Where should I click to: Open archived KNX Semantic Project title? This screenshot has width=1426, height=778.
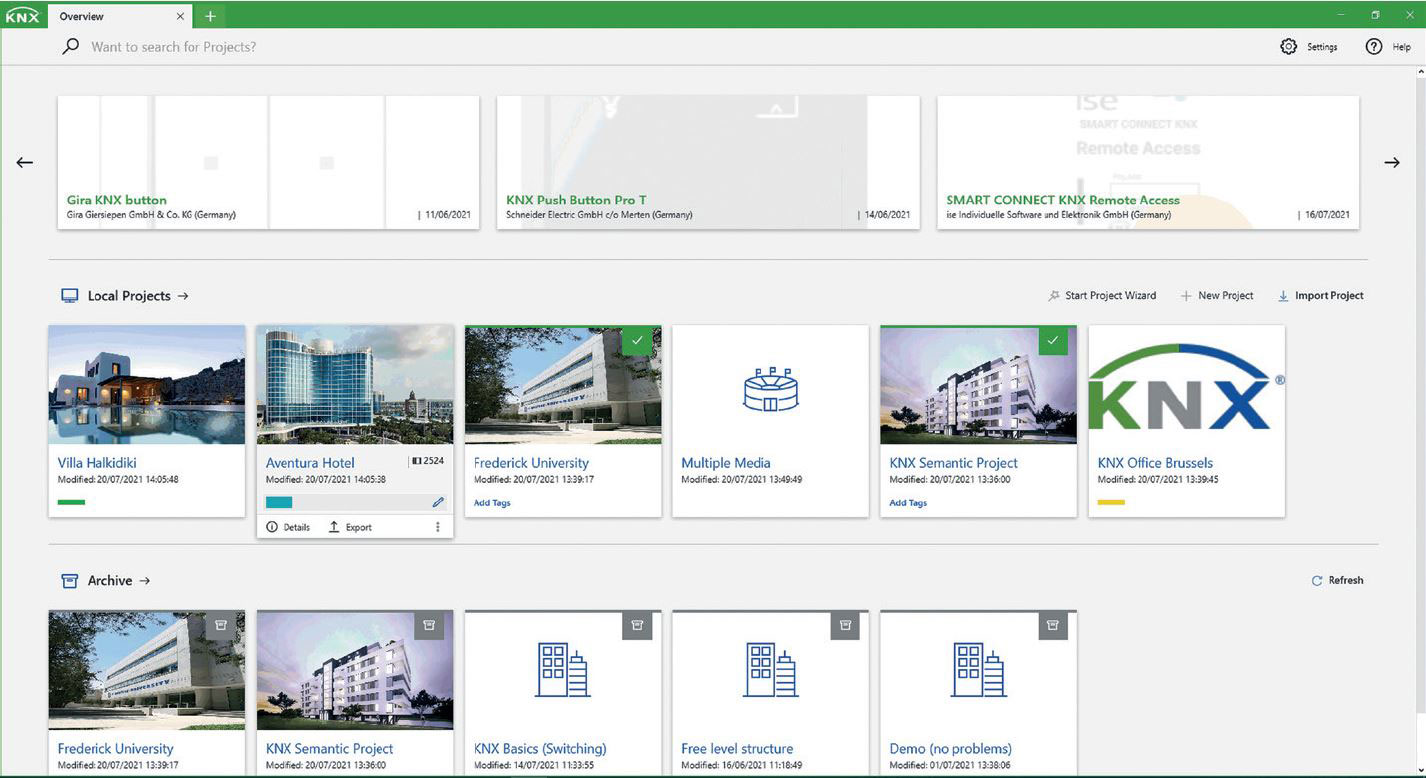click(330, 749)
